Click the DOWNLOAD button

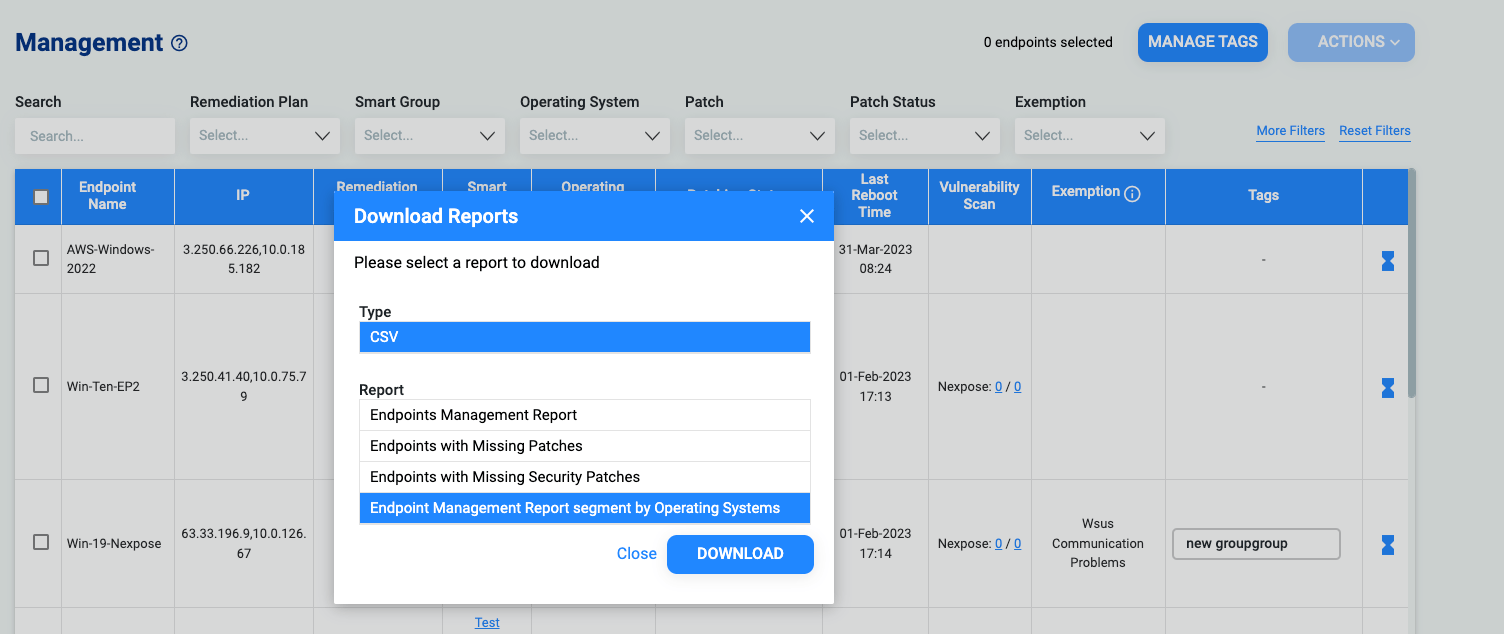[740, 554]
